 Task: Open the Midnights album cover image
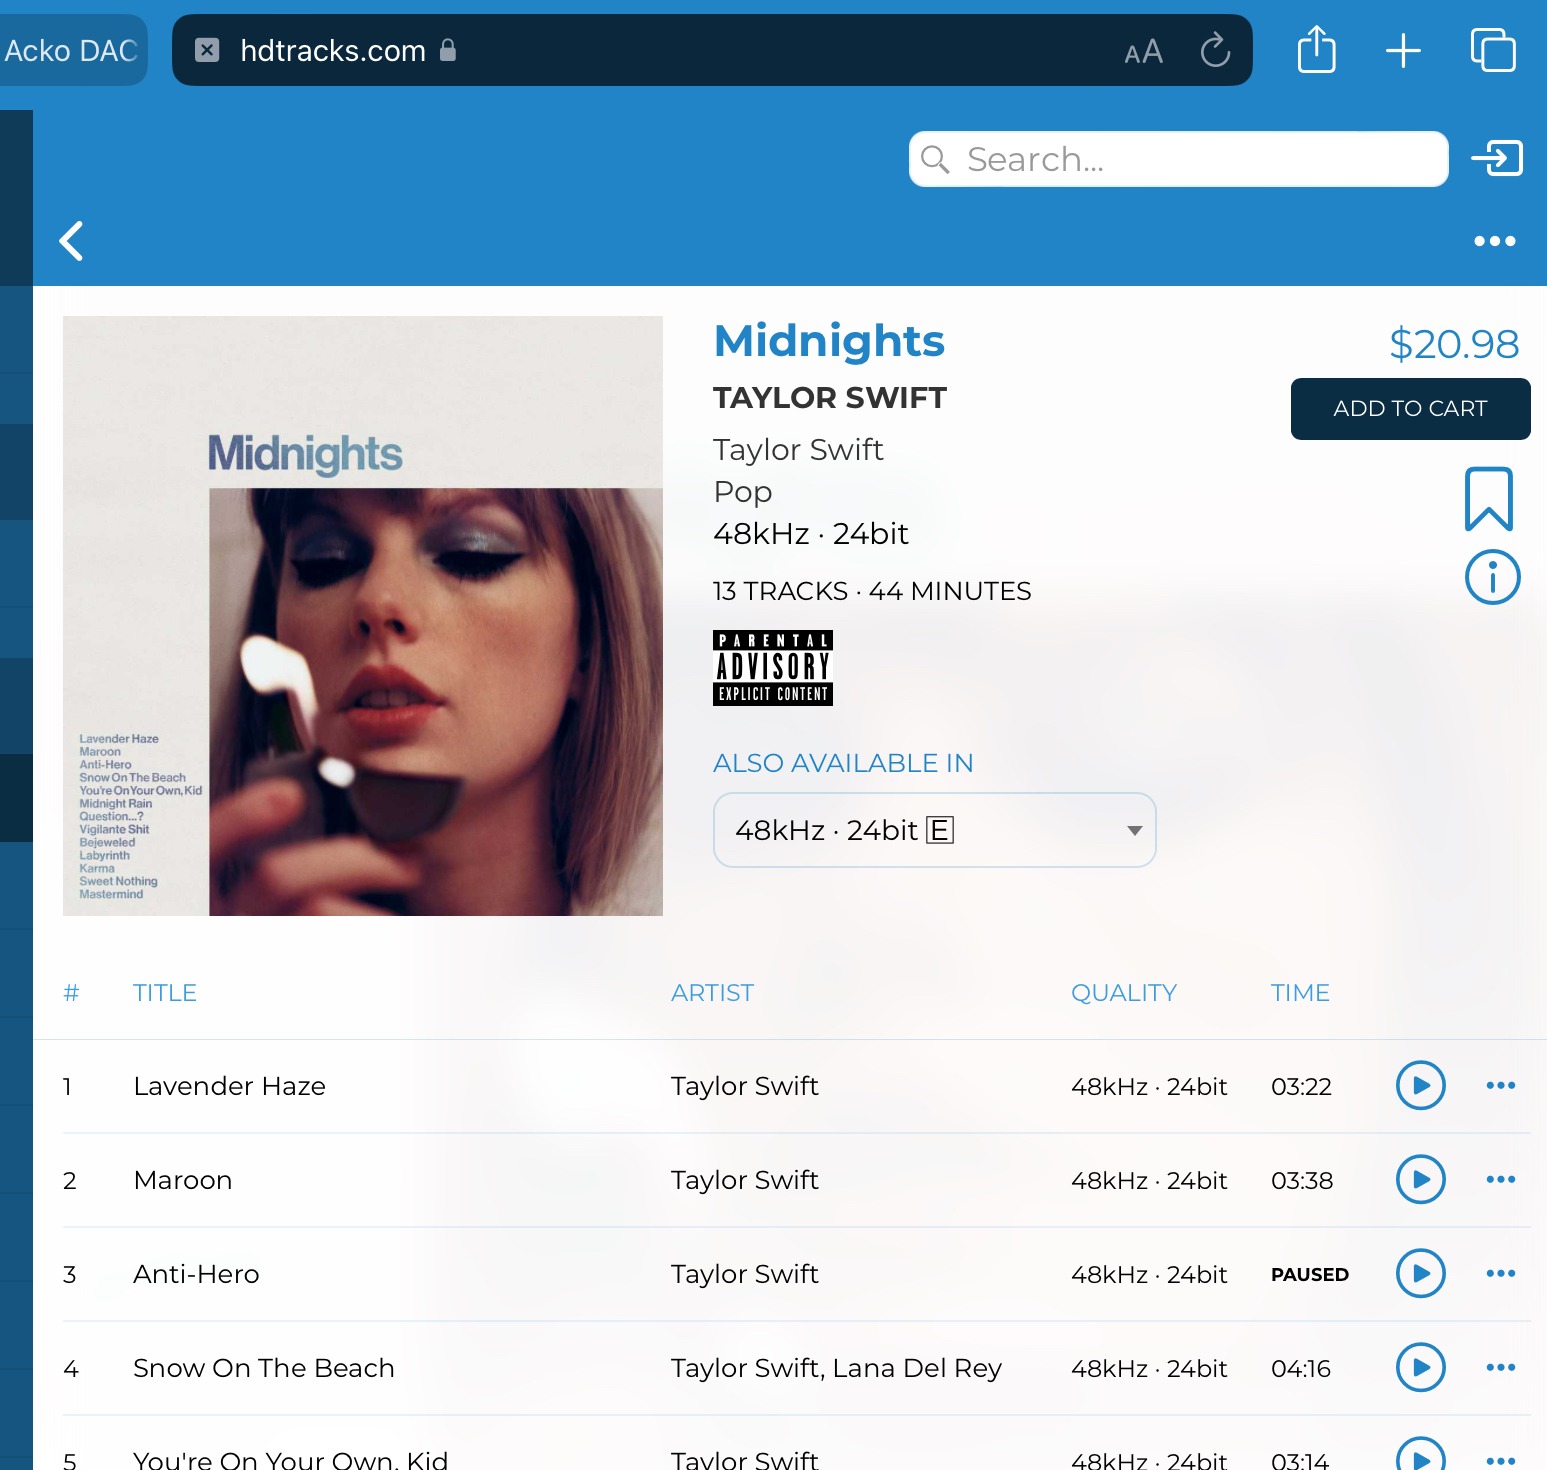point(363,616)
